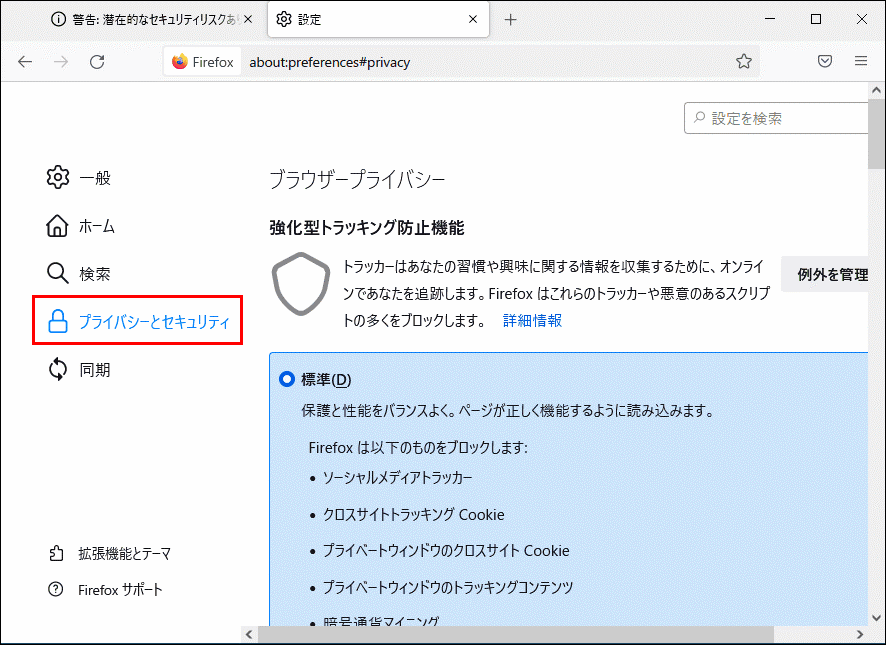Click the lock icon for privacy section
Image resolution: width=886 pixels, height=645 pixels.
click(x=58, y=321)
